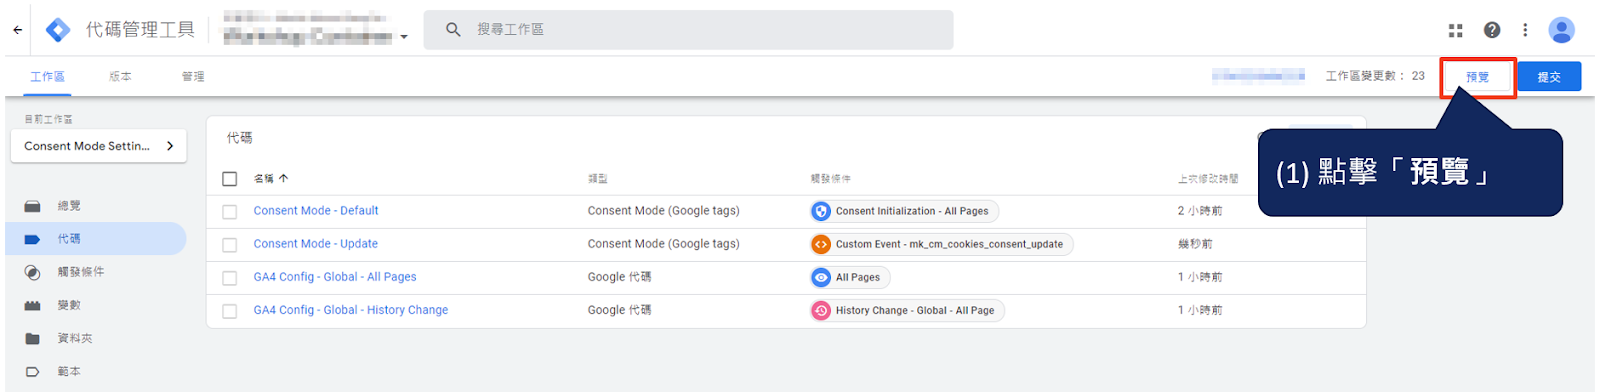The image size is (1600, 392).
Task: Check the Consent Mode - Default row checkbox
Action: coord(230,212)
